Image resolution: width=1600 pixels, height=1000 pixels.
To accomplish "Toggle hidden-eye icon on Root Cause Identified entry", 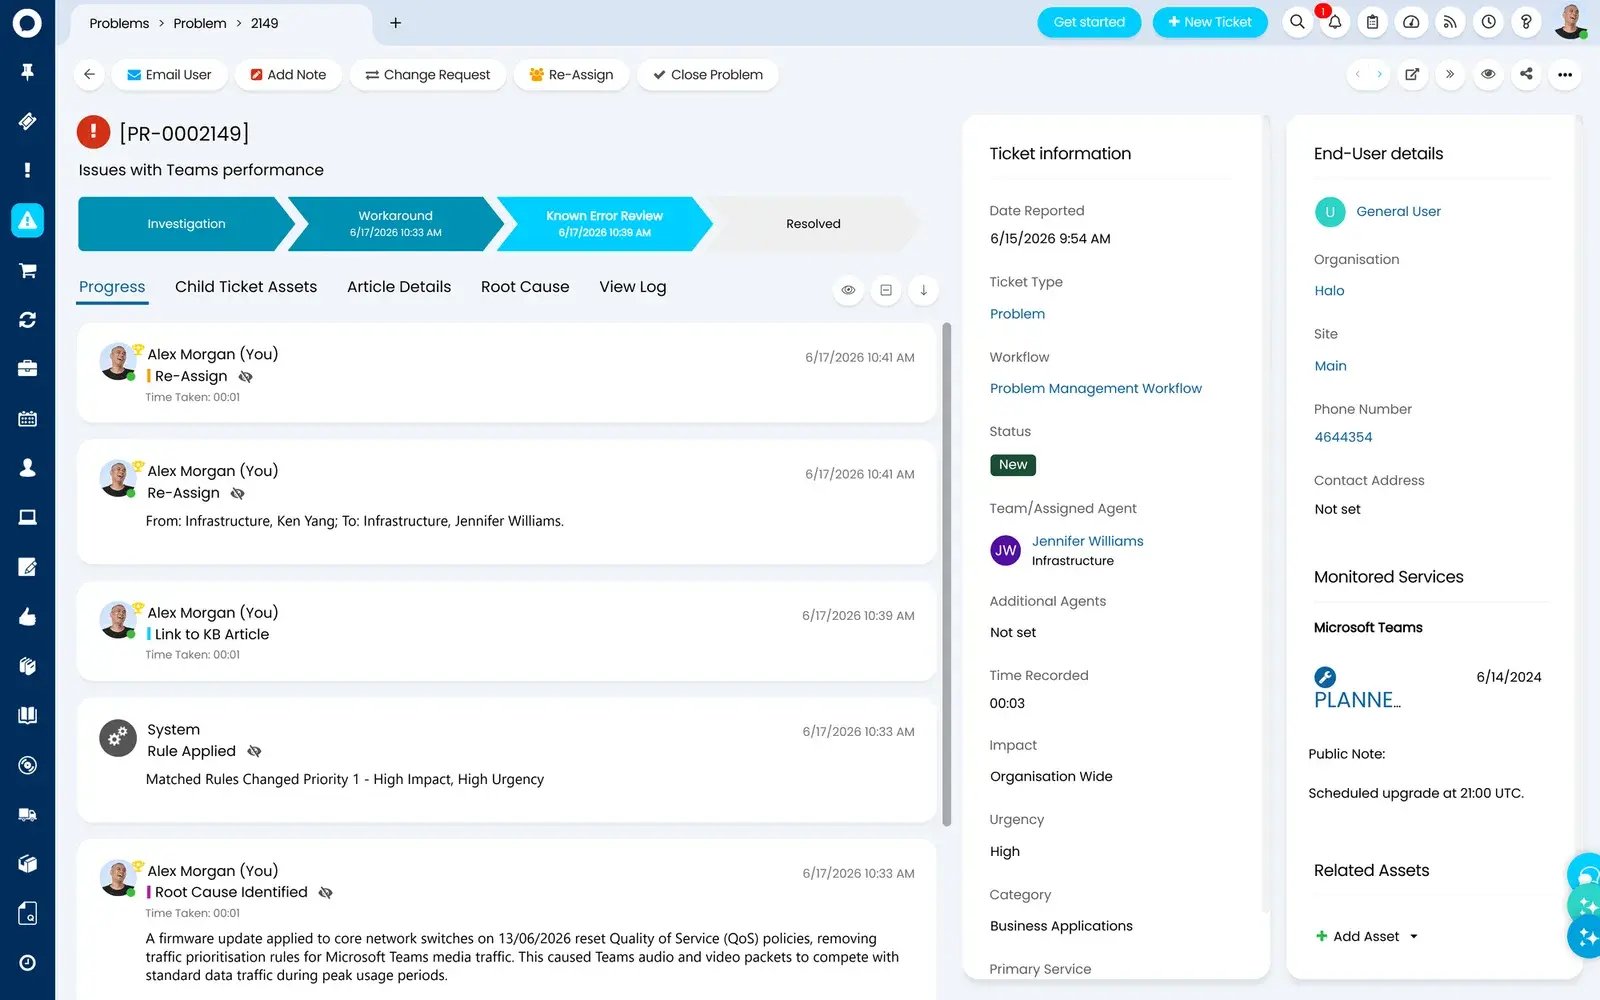I will point(325,892).
